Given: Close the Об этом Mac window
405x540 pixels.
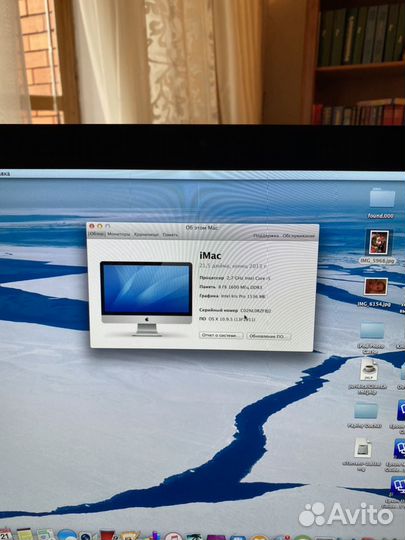Looking at the screenshot, I should click(92, 226).
